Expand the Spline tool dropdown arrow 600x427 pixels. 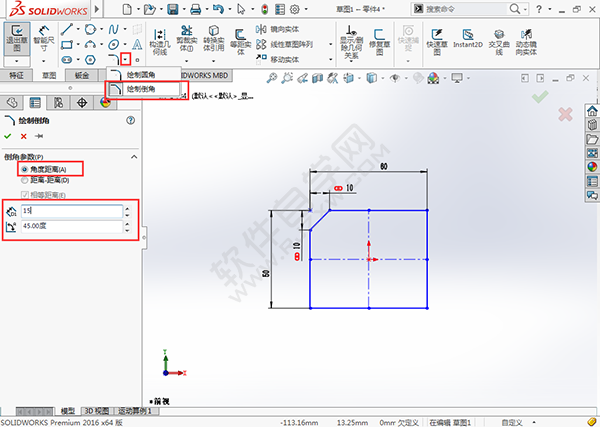coord(125,29)
